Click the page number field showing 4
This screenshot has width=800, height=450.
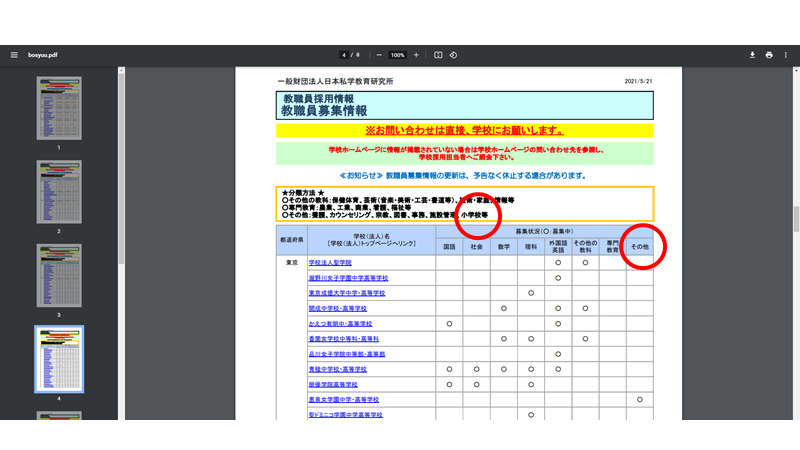344,55
